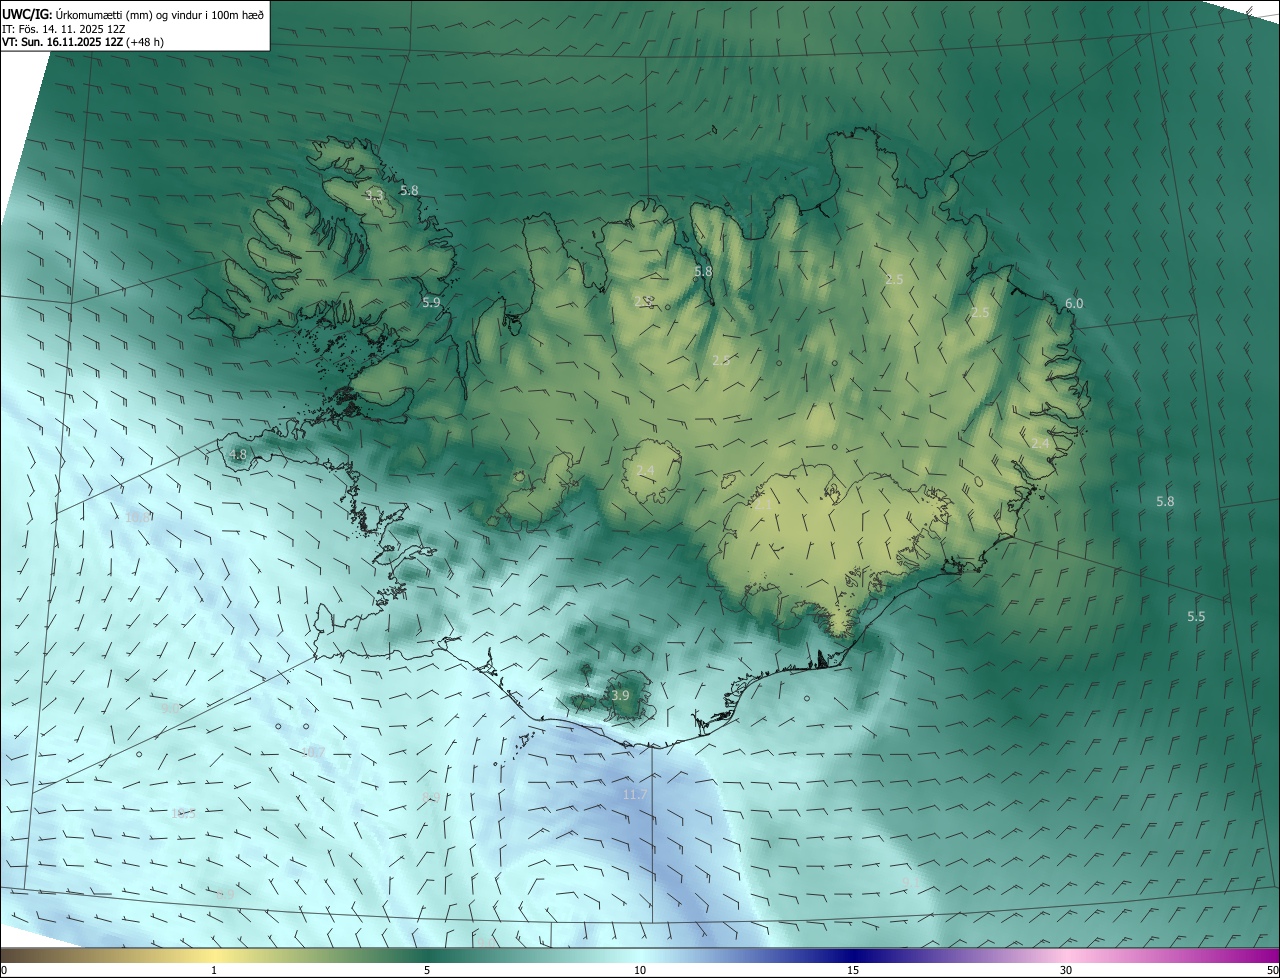The image size is (1280, 978).
Task: Click the 5.8 value beside the 3.3 label
Action: [409, 190]
